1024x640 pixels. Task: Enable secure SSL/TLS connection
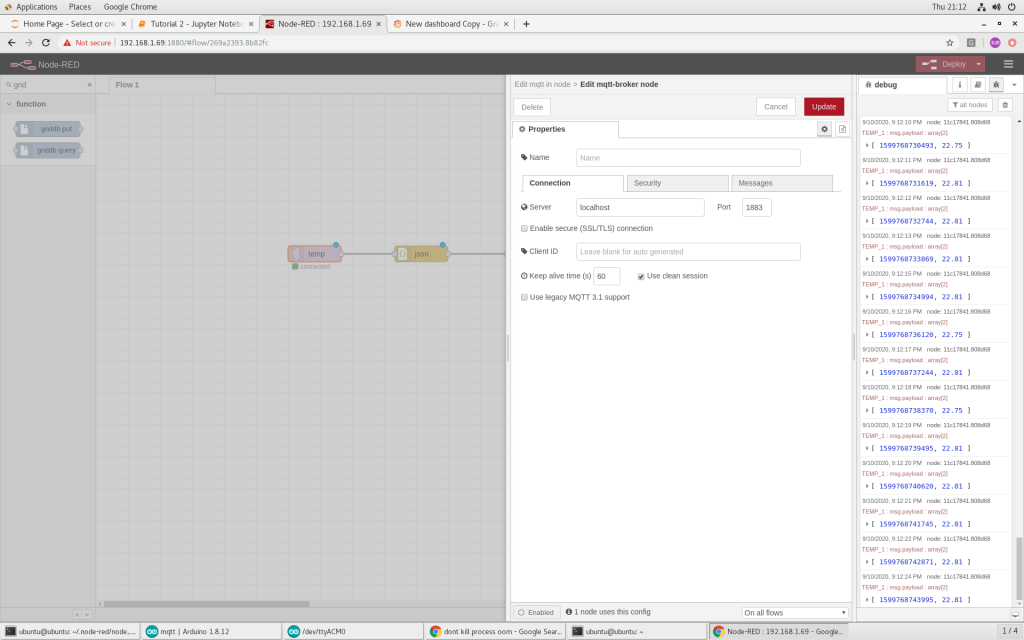(523, 228)
